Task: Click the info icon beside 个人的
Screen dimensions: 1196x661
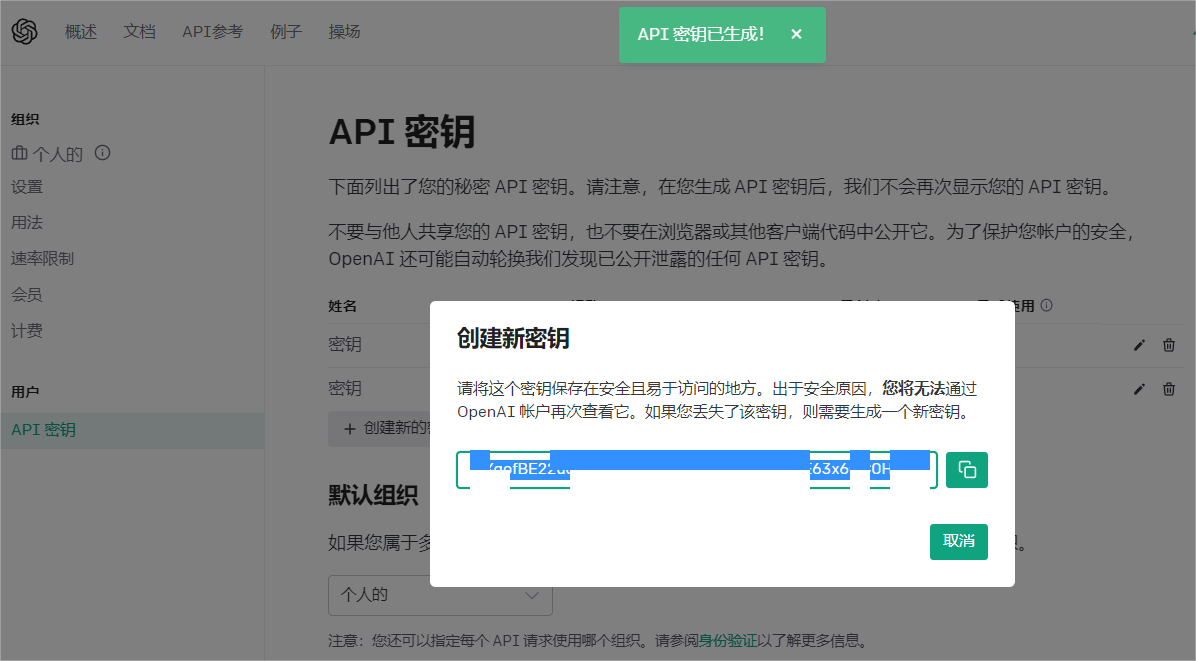Action: [102, 153]
